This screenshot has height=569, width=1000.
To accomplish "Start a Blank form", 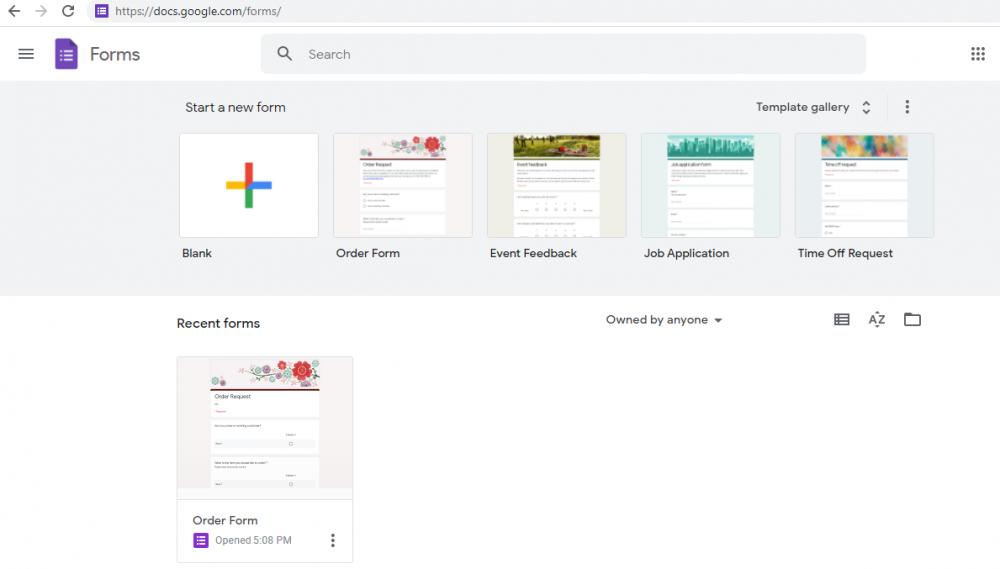I will coord(249,185).
